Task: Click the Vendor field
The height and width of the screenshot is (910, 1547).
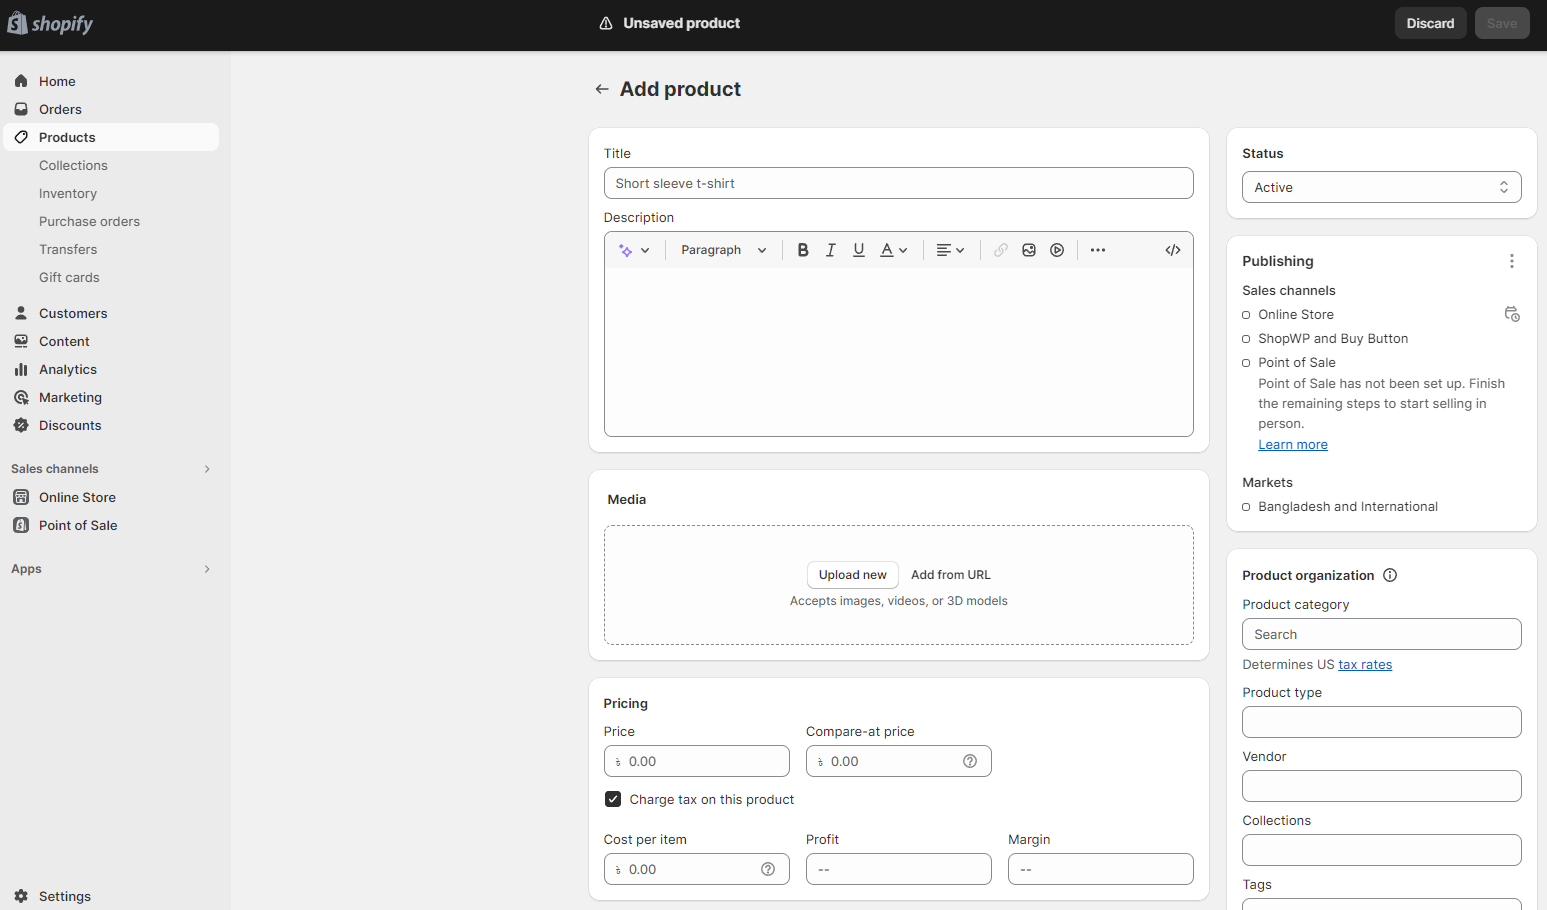Action: click(1381, 786)
